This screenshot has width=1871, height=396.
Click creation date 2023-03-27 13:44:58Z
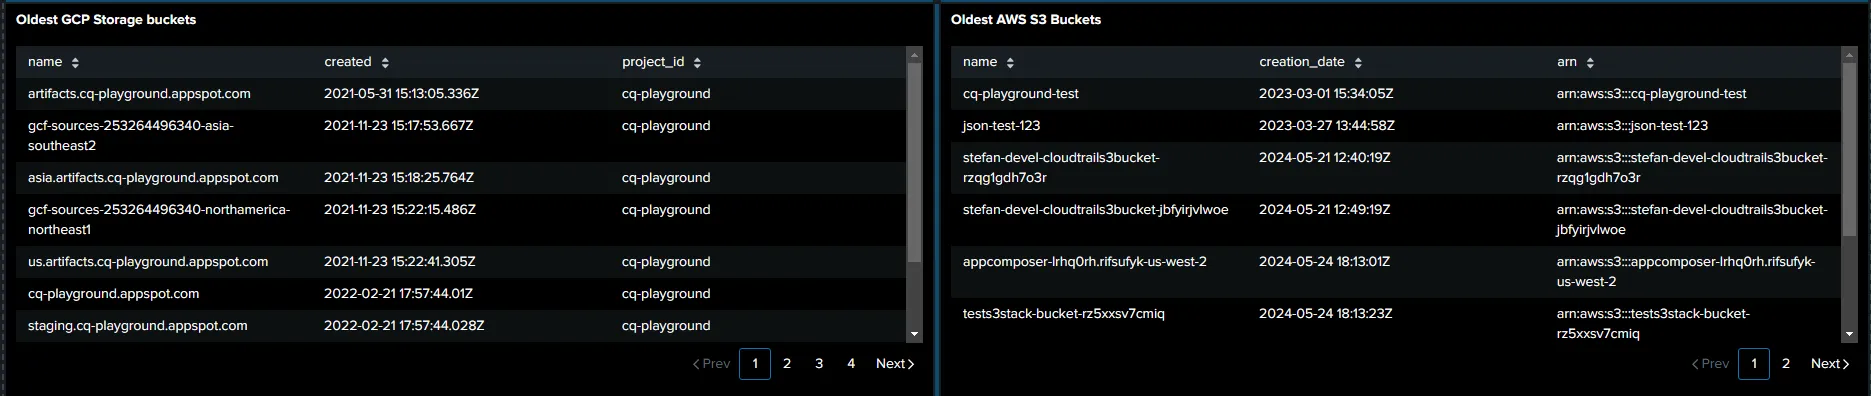pyautogui.click(x=1327, y=126)
